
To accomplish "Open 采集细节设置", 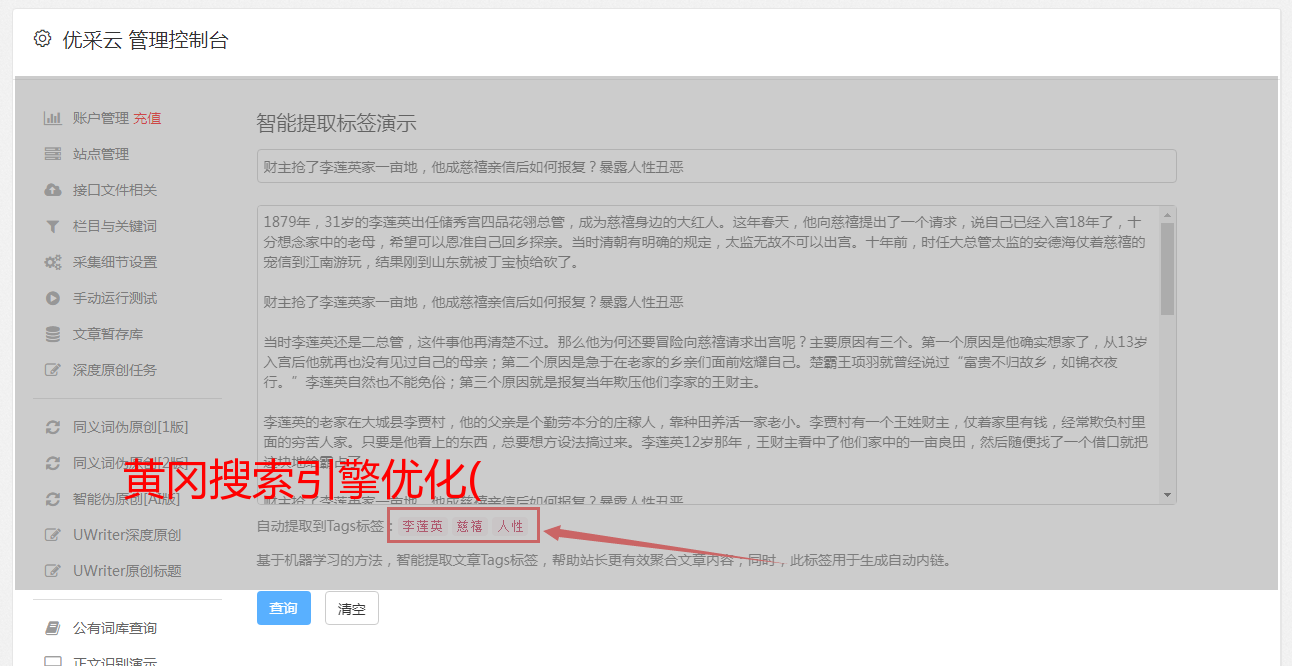I will 115,262.
